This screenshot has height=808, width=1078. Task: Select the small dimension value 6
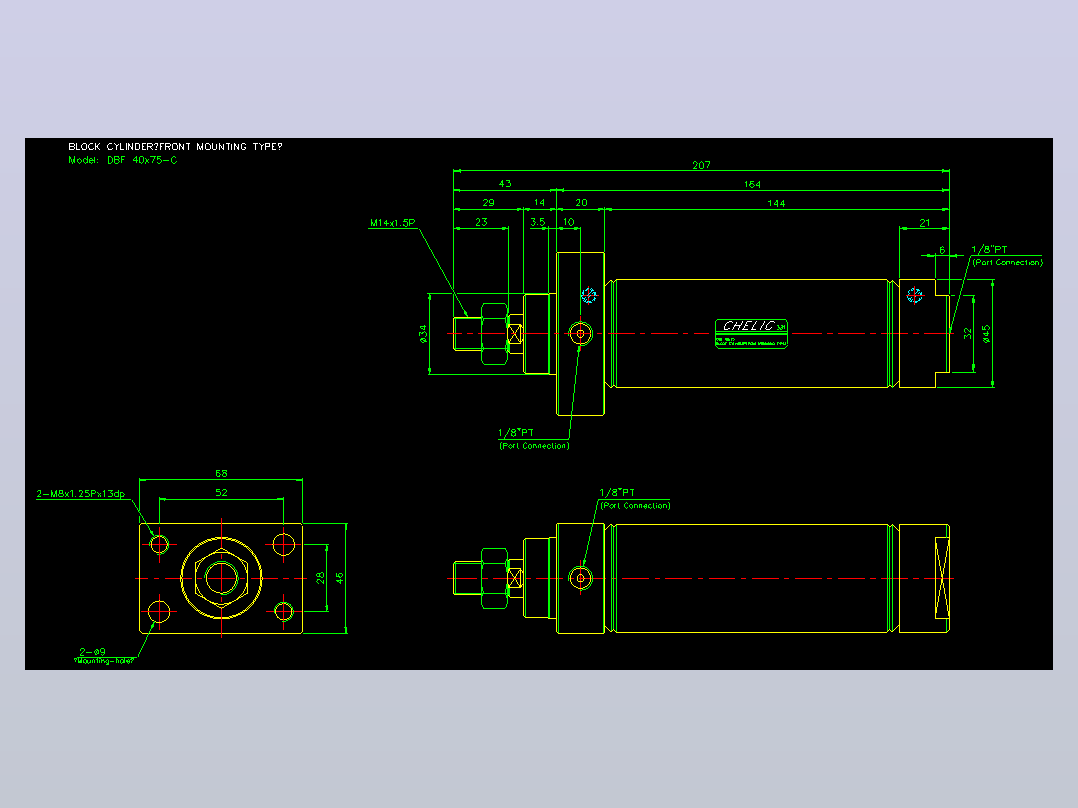point(942,250)
